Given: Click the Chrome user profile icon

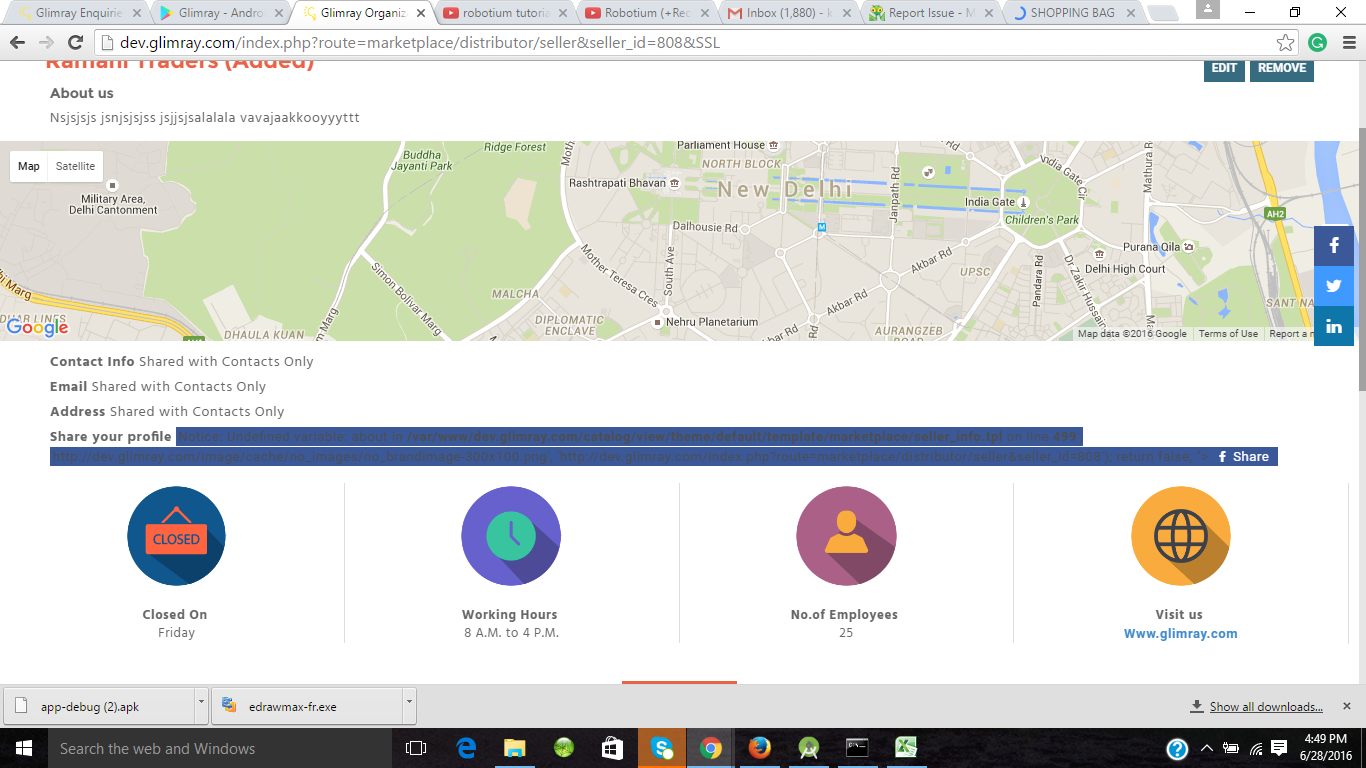Looking at the screenshot, I should 1207,9.
